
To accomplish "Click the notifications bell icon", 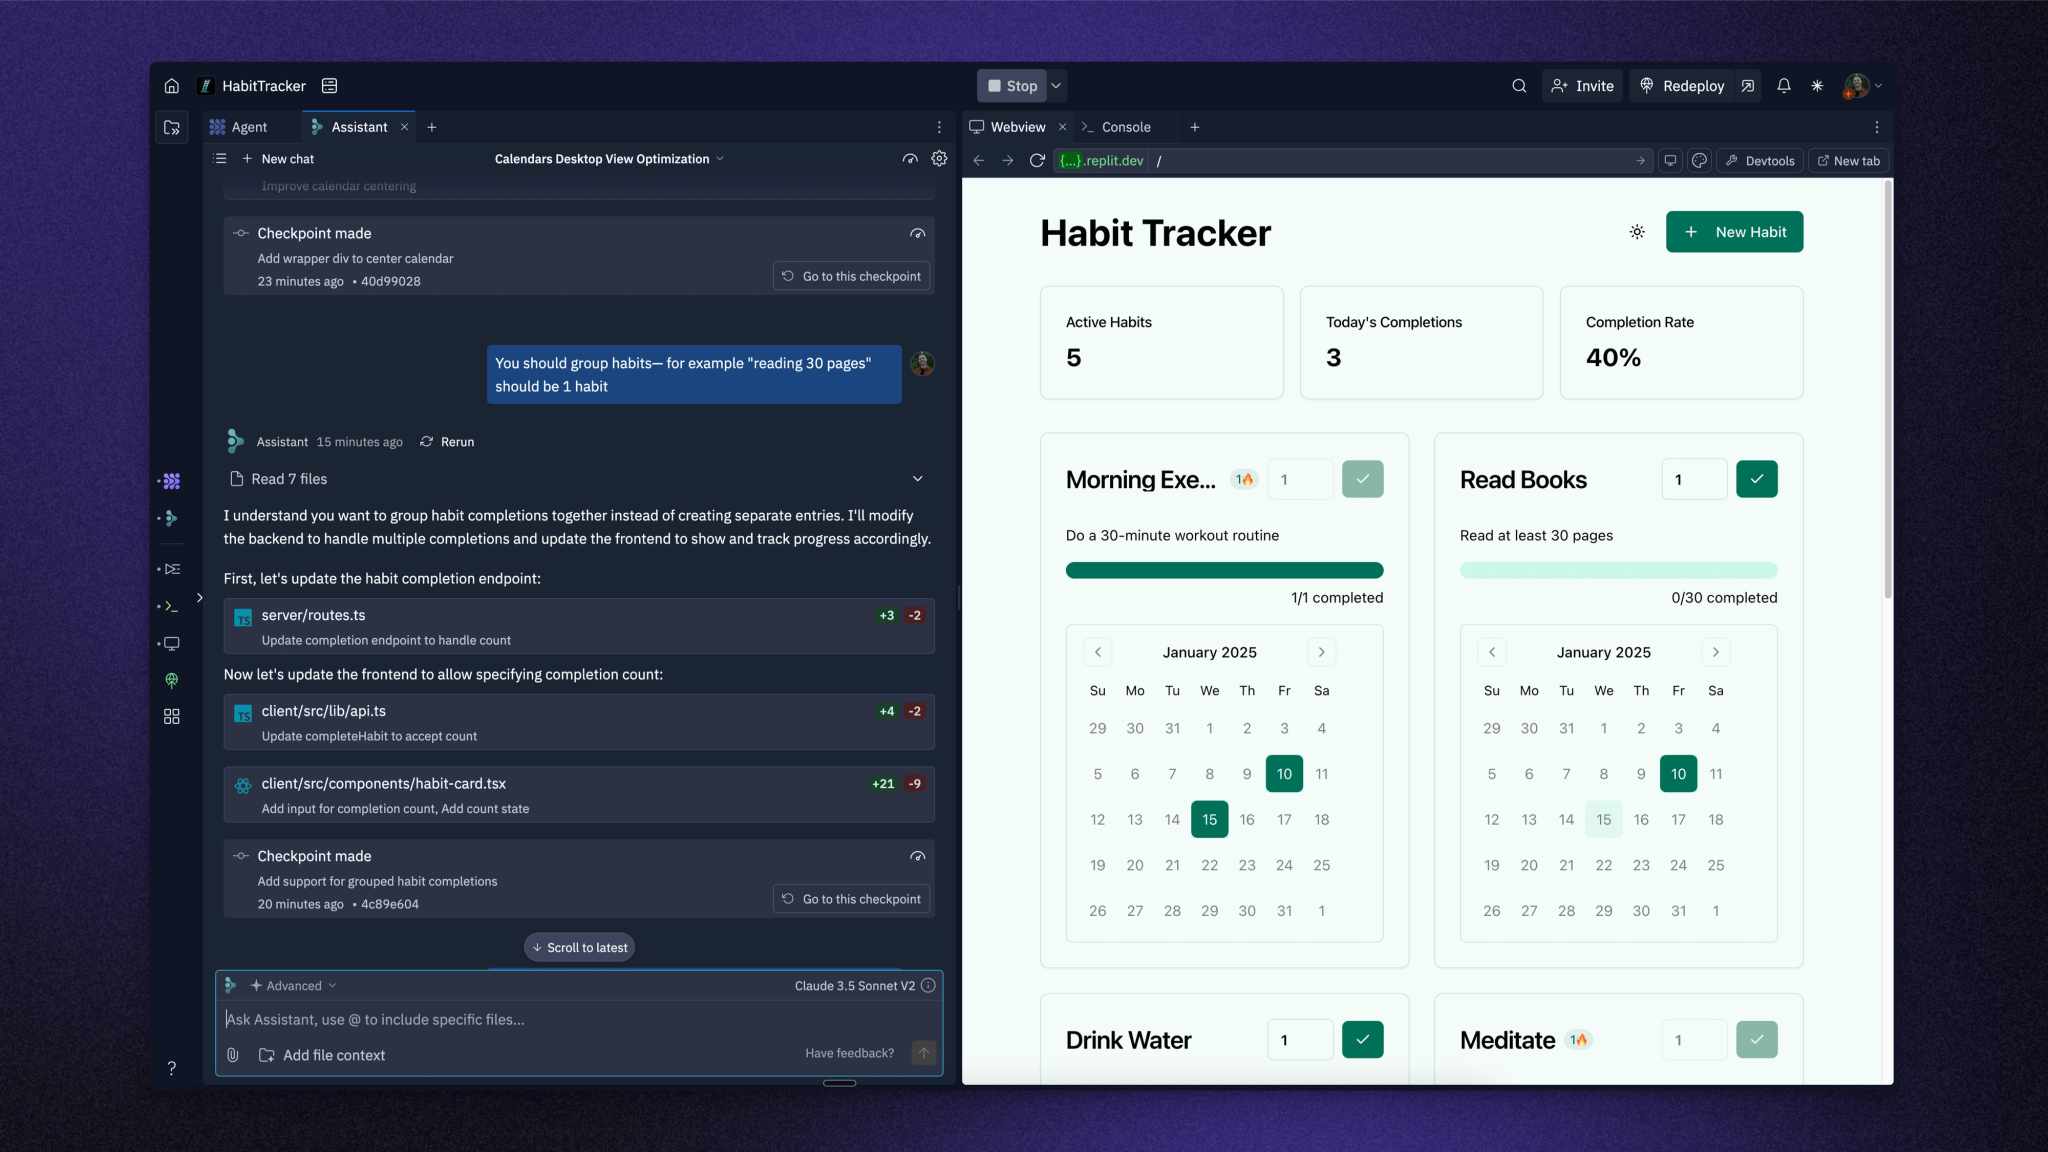I will (1783, 86).
